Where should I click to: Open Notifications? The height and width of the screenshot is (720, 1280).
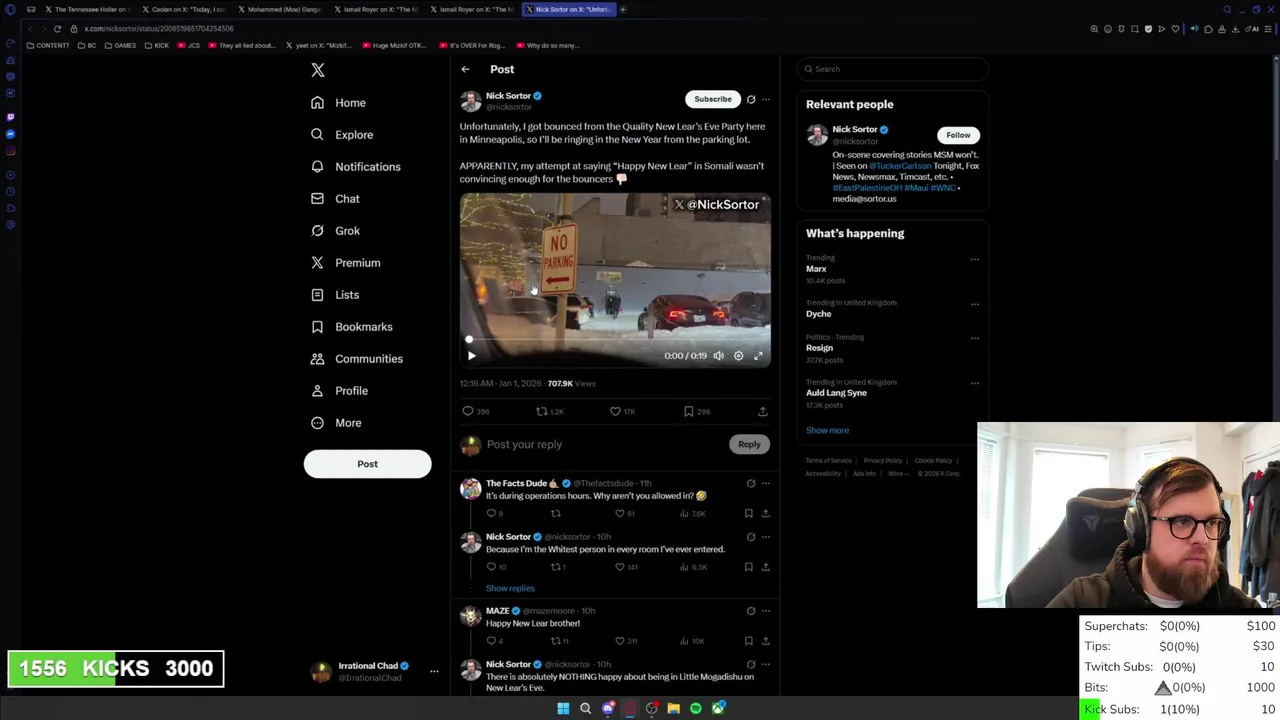[355, 167]
